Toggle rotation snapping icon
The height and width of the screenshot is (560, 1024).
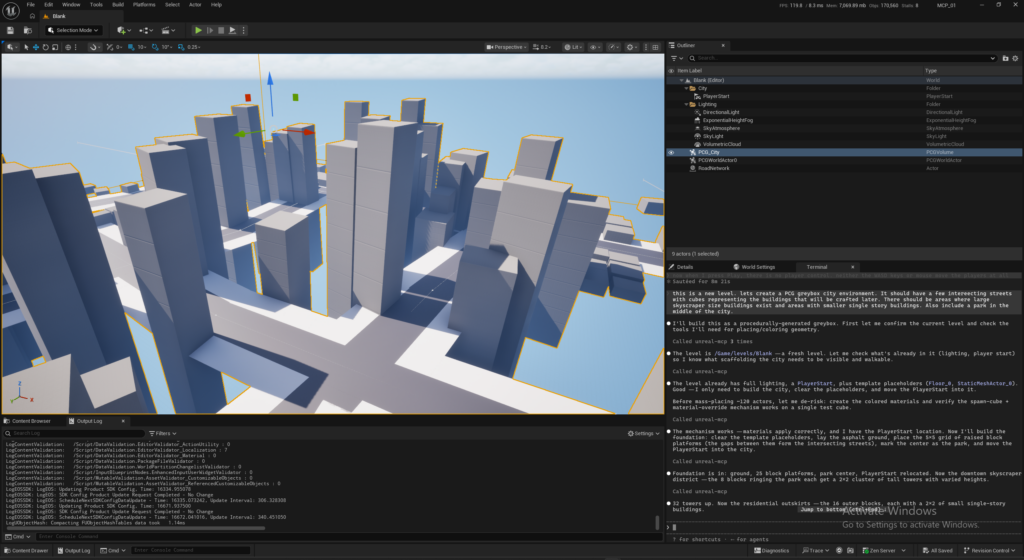coord(155,47)
